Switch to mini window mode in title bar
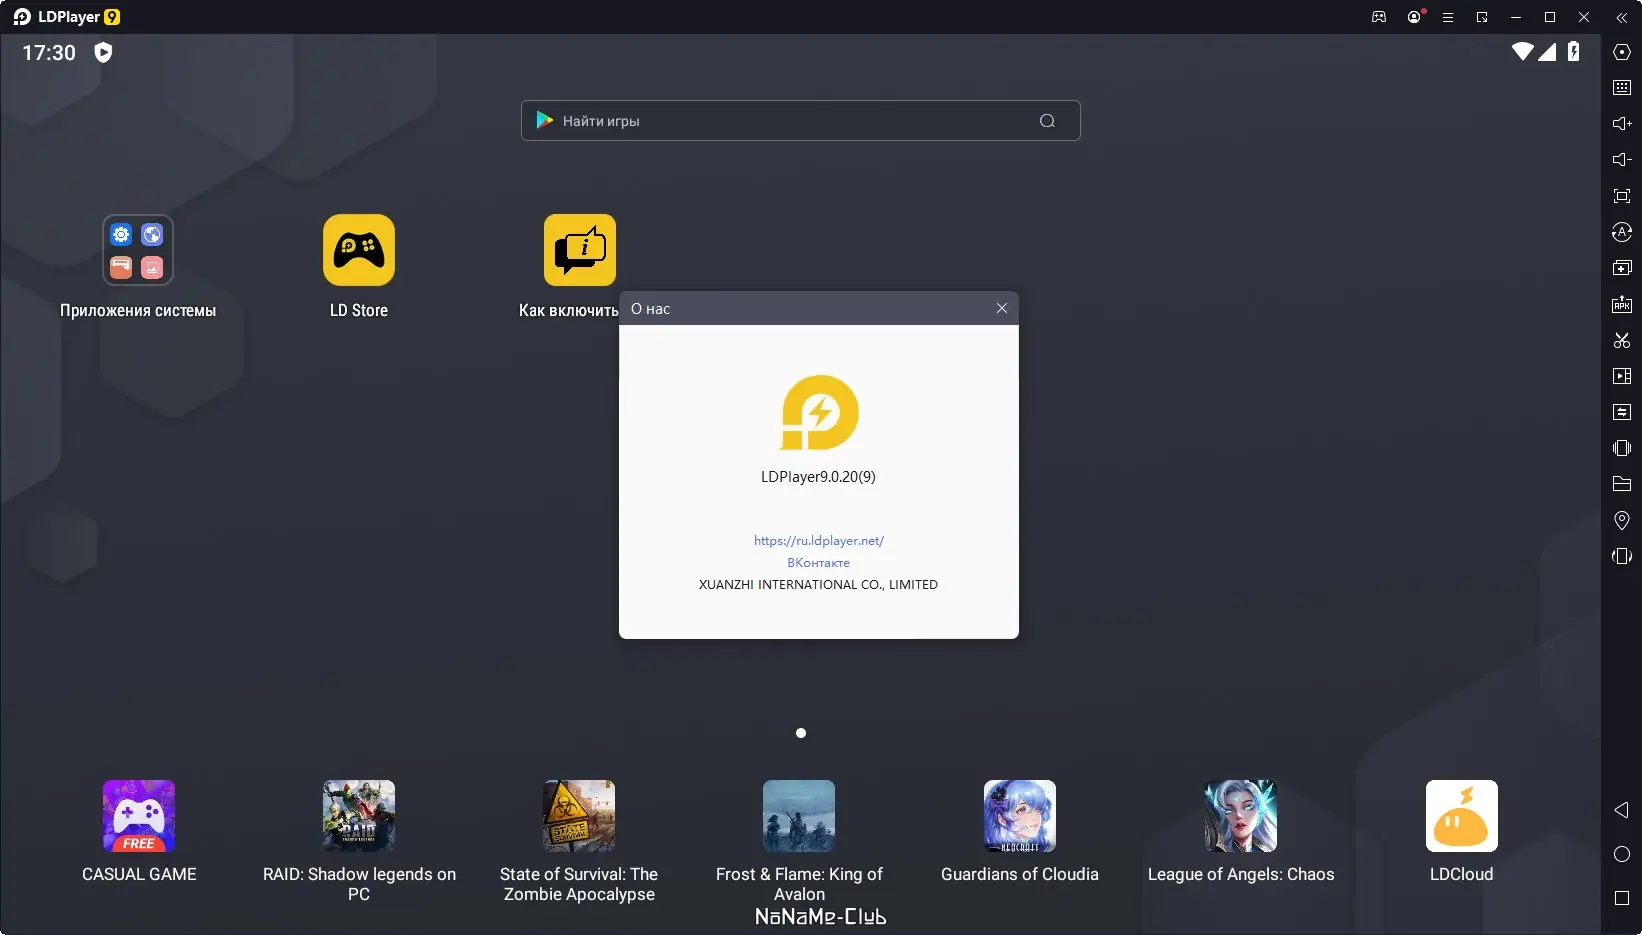This screenshot has height=935, width=1642. (1482, 17)
